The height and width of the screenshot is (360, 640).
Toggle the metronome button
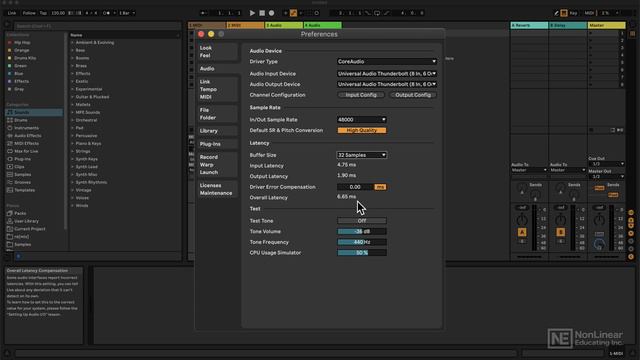[x=106, y=13]
